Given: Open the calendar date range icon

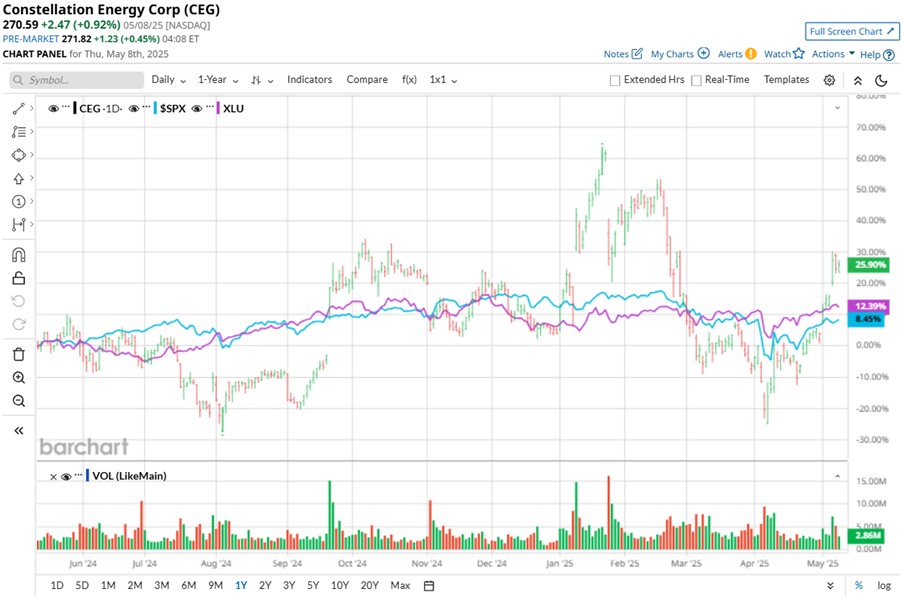Looking at the screenshot, I should point(429,586).
